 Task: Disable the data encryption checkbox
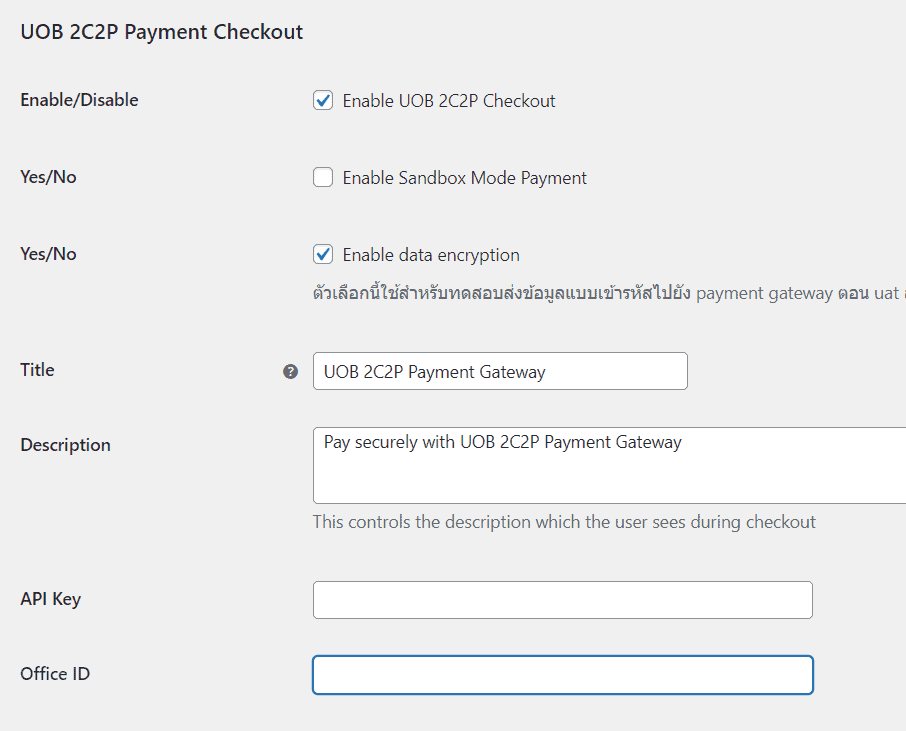pos(323,254)
